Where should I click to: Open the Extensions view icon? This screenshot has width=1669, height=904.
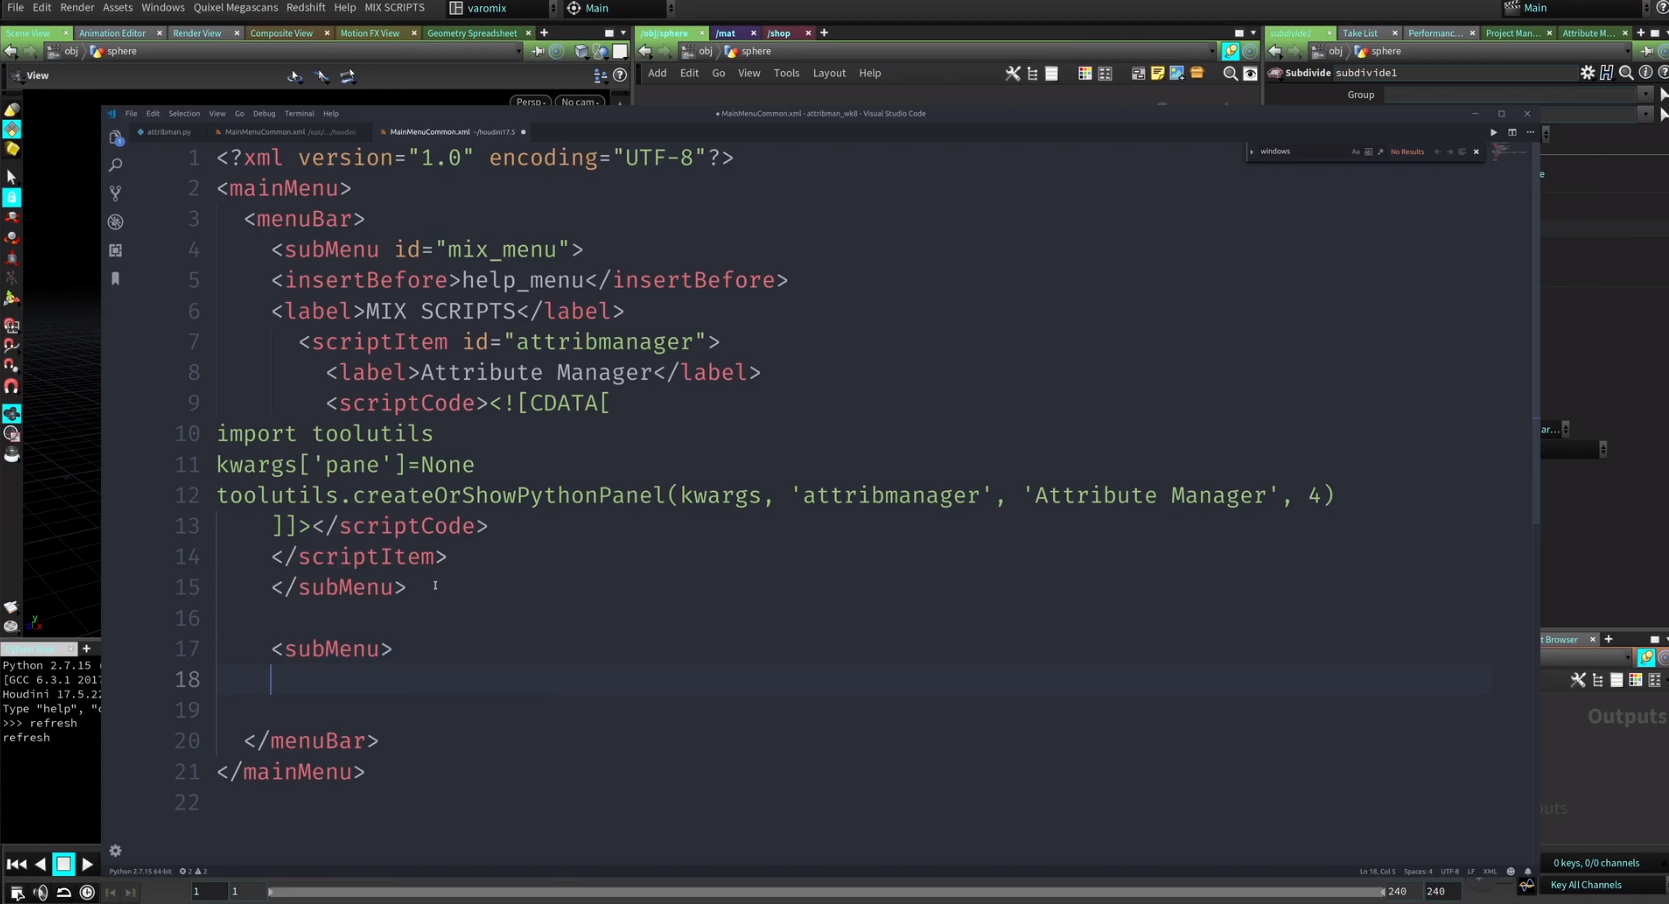tap(116, 250)
